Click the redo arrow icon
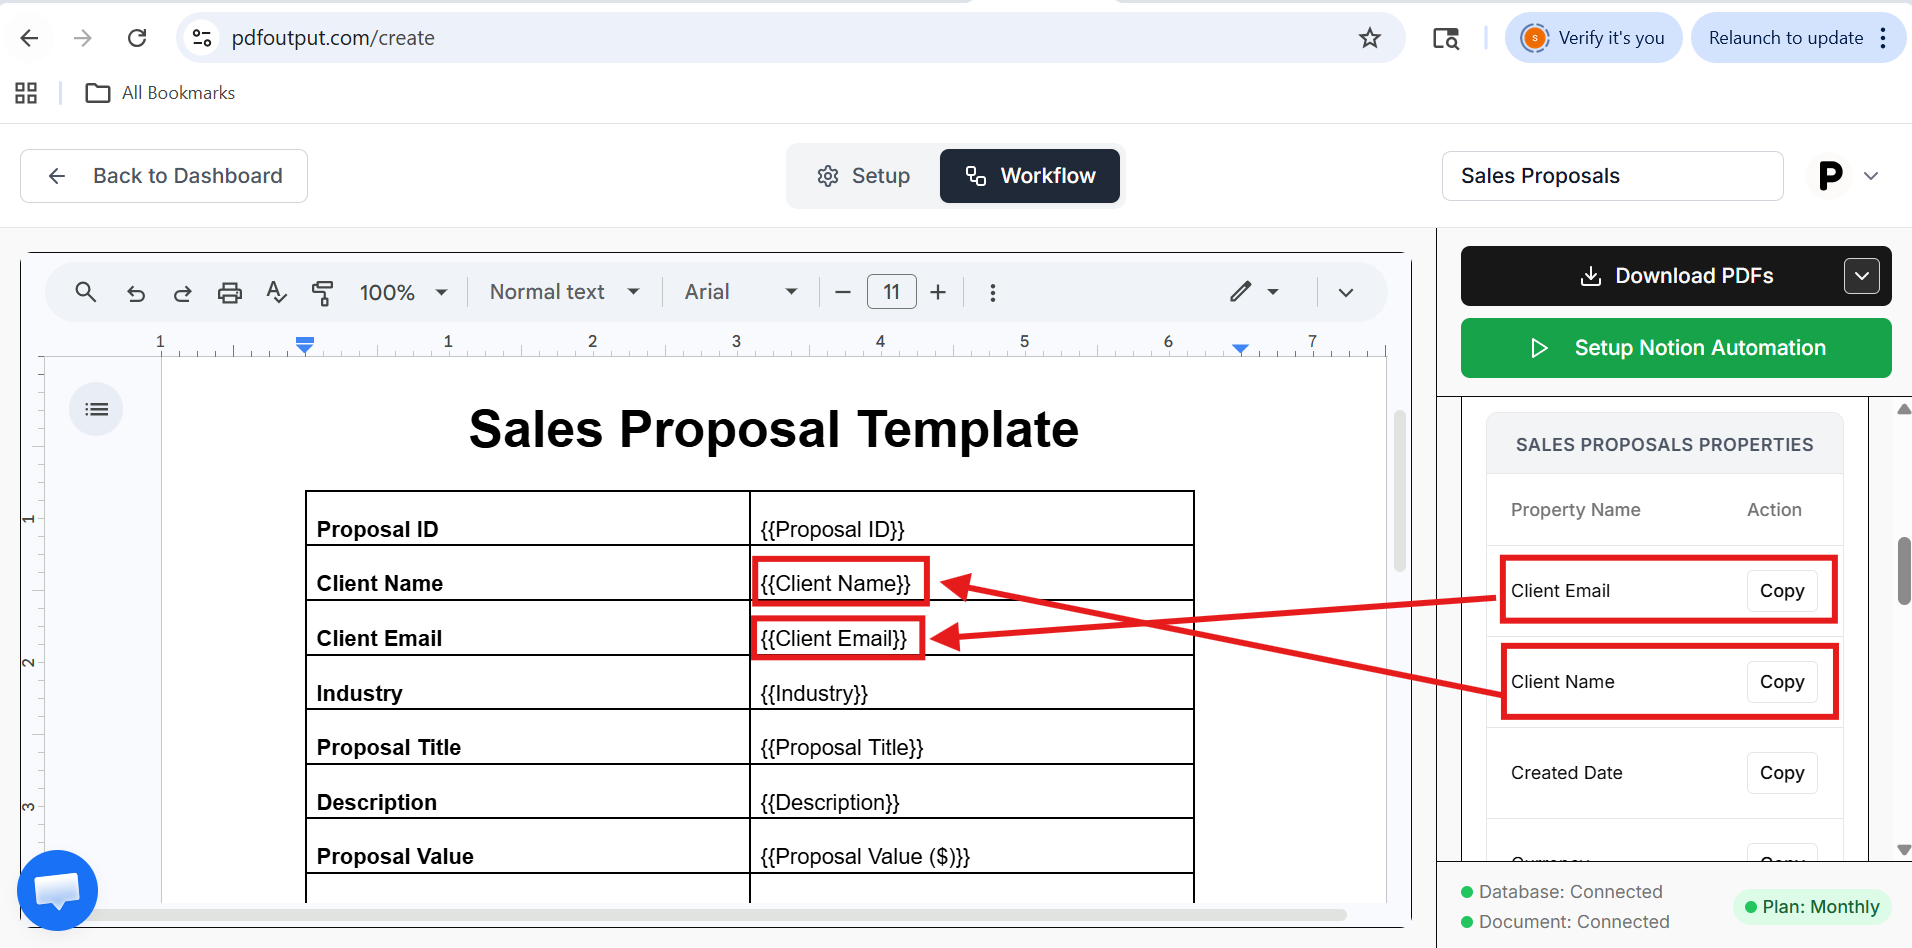This screenshot has height=948, width=1912. tap(182, 293)
